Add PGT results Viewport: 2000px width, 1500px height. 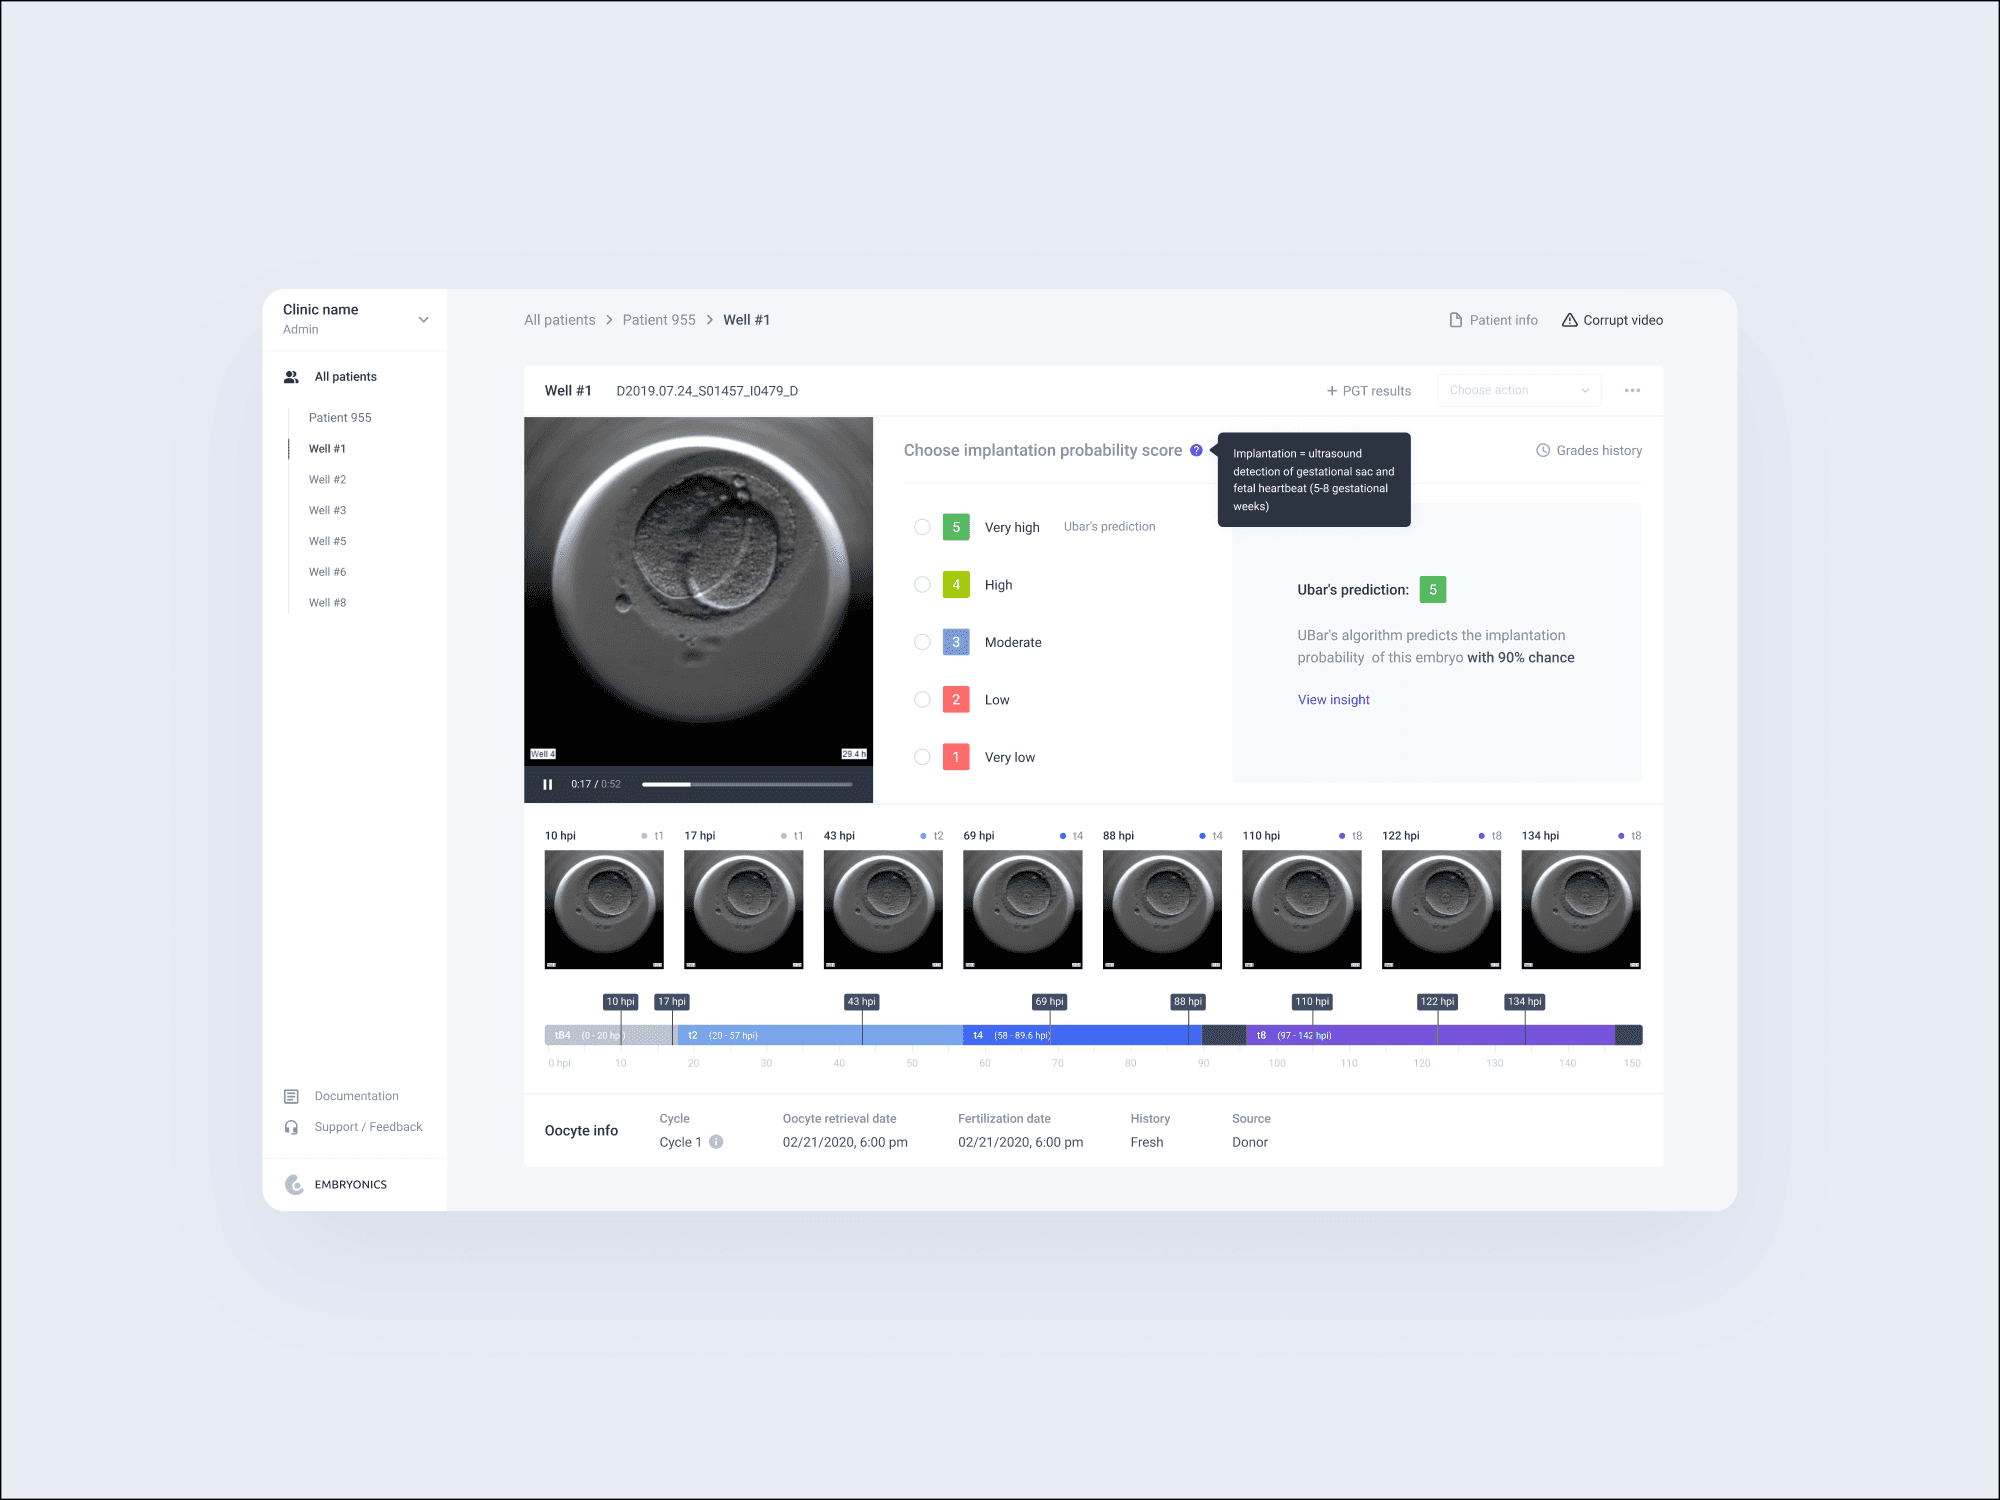click(1368, 390)
